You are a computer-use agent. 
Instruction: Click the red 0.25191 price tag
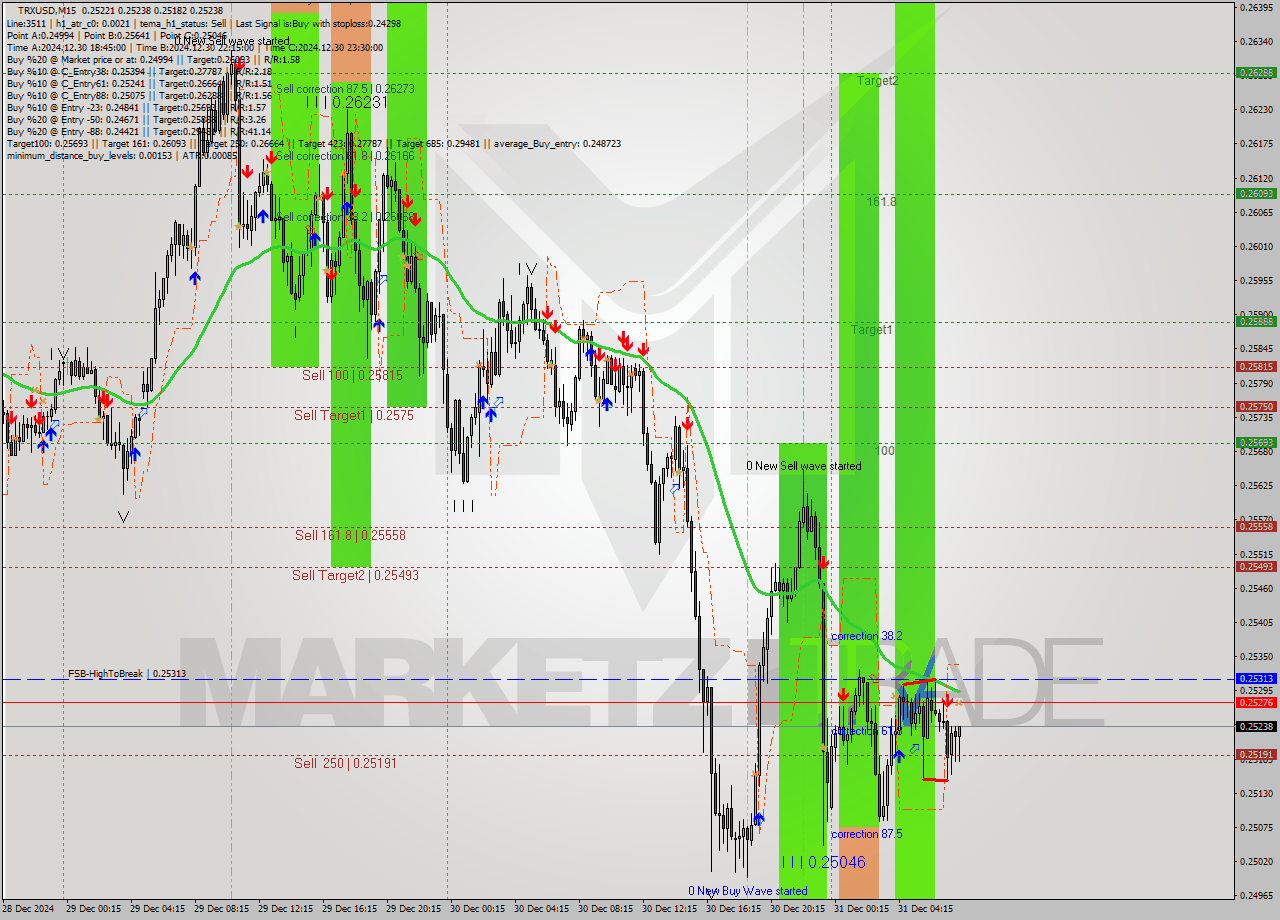[x=1256, y=755]
